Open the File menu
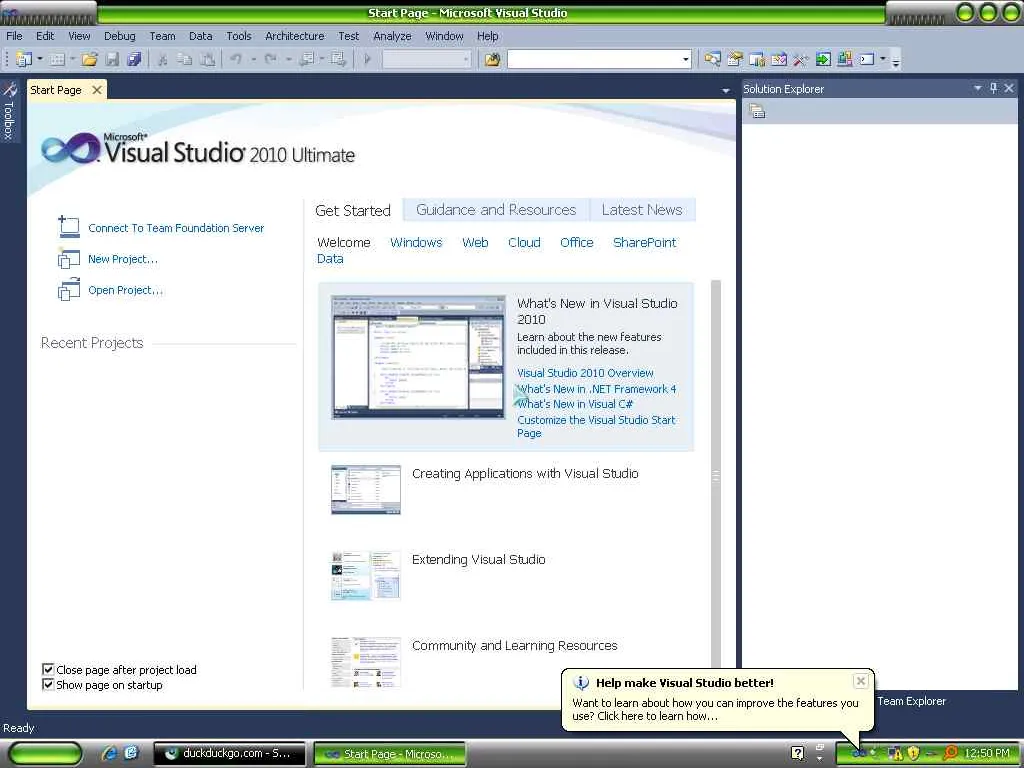 pyautogui.click(x=14, y=36)
